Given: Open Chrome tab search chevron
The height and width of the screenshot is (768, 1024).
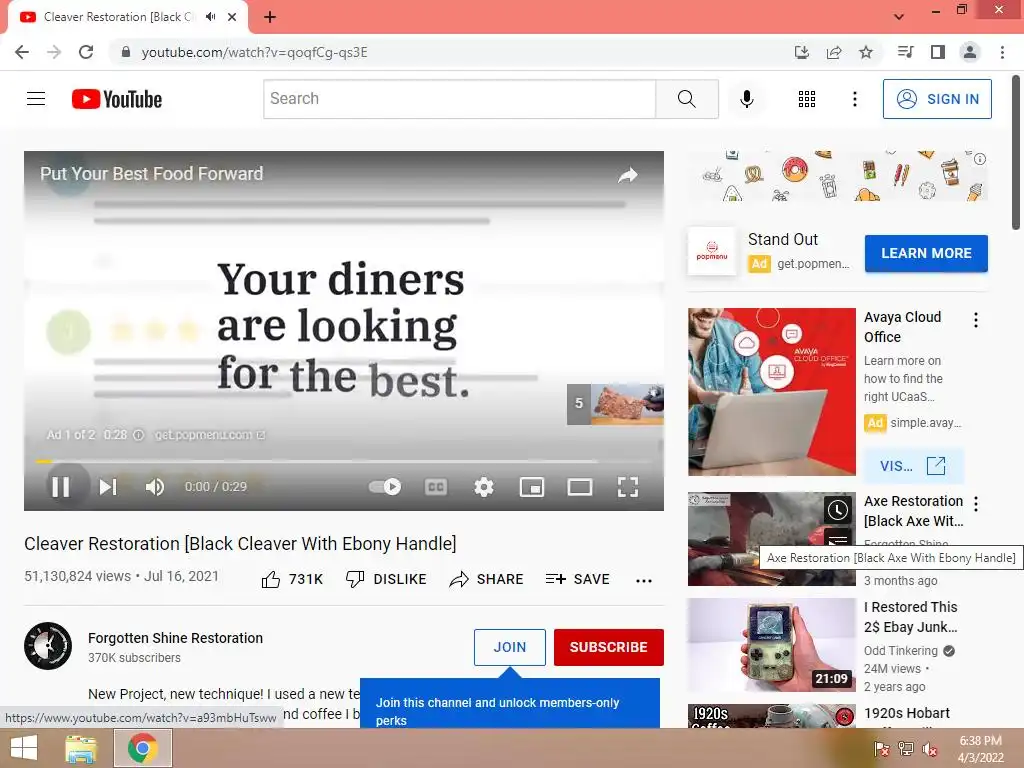Looking at the screenshot, I should coord(899,17).
